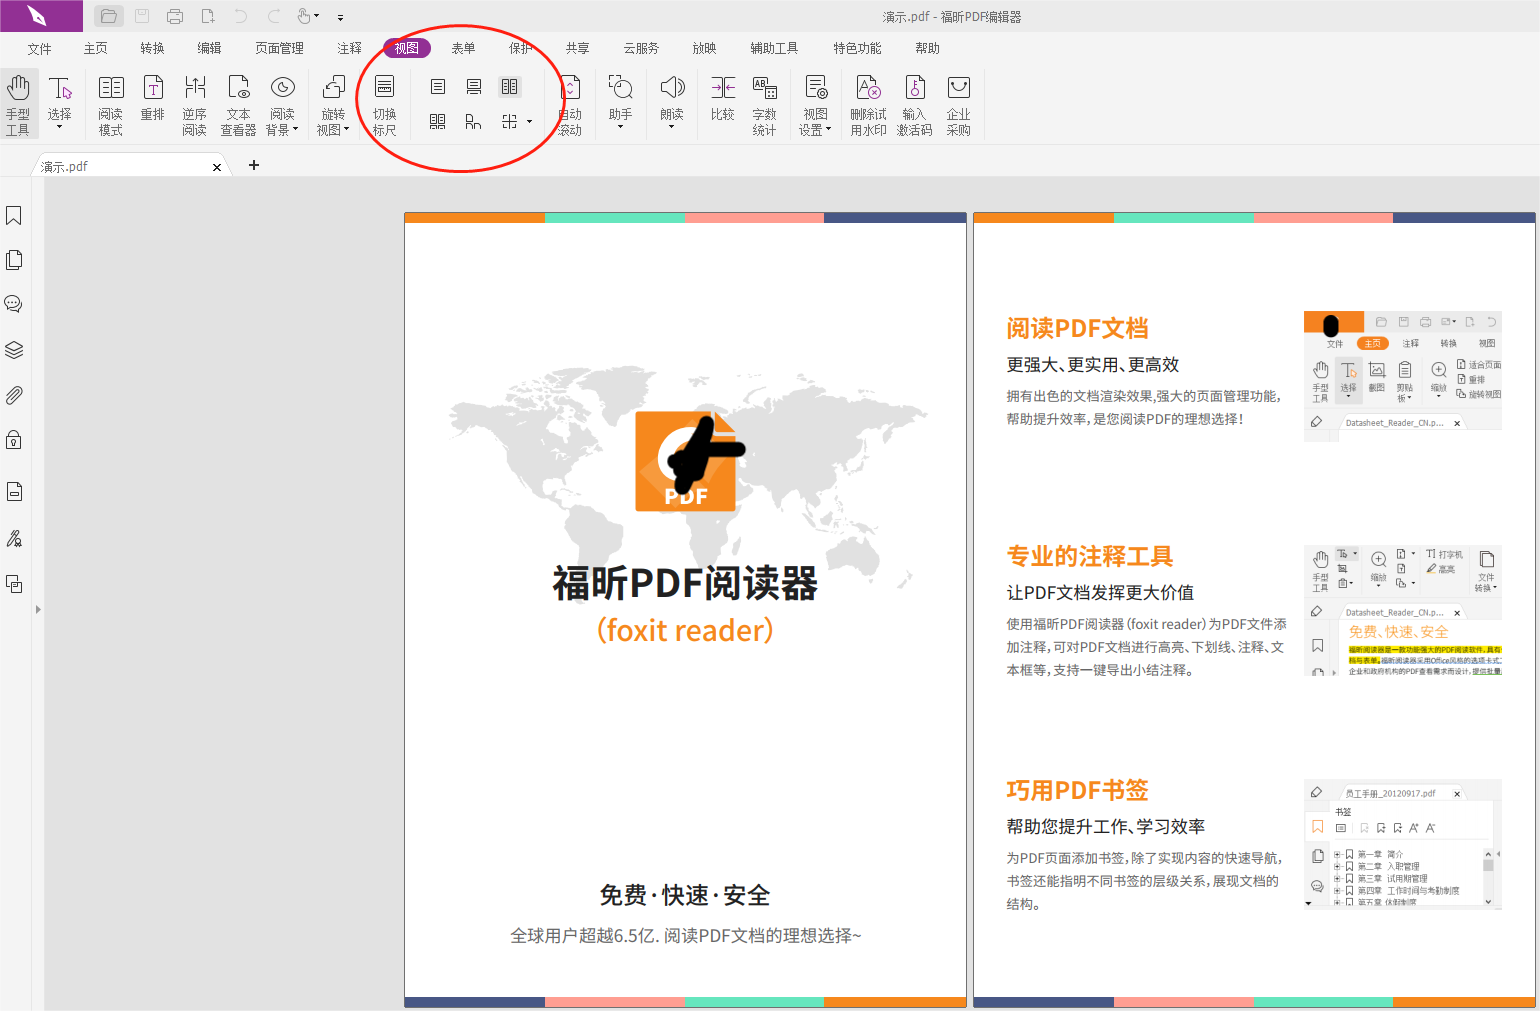Switch to the 注释 ribbon tab
Screen dimensions: 1540x1011
click(x=348, y=47)
